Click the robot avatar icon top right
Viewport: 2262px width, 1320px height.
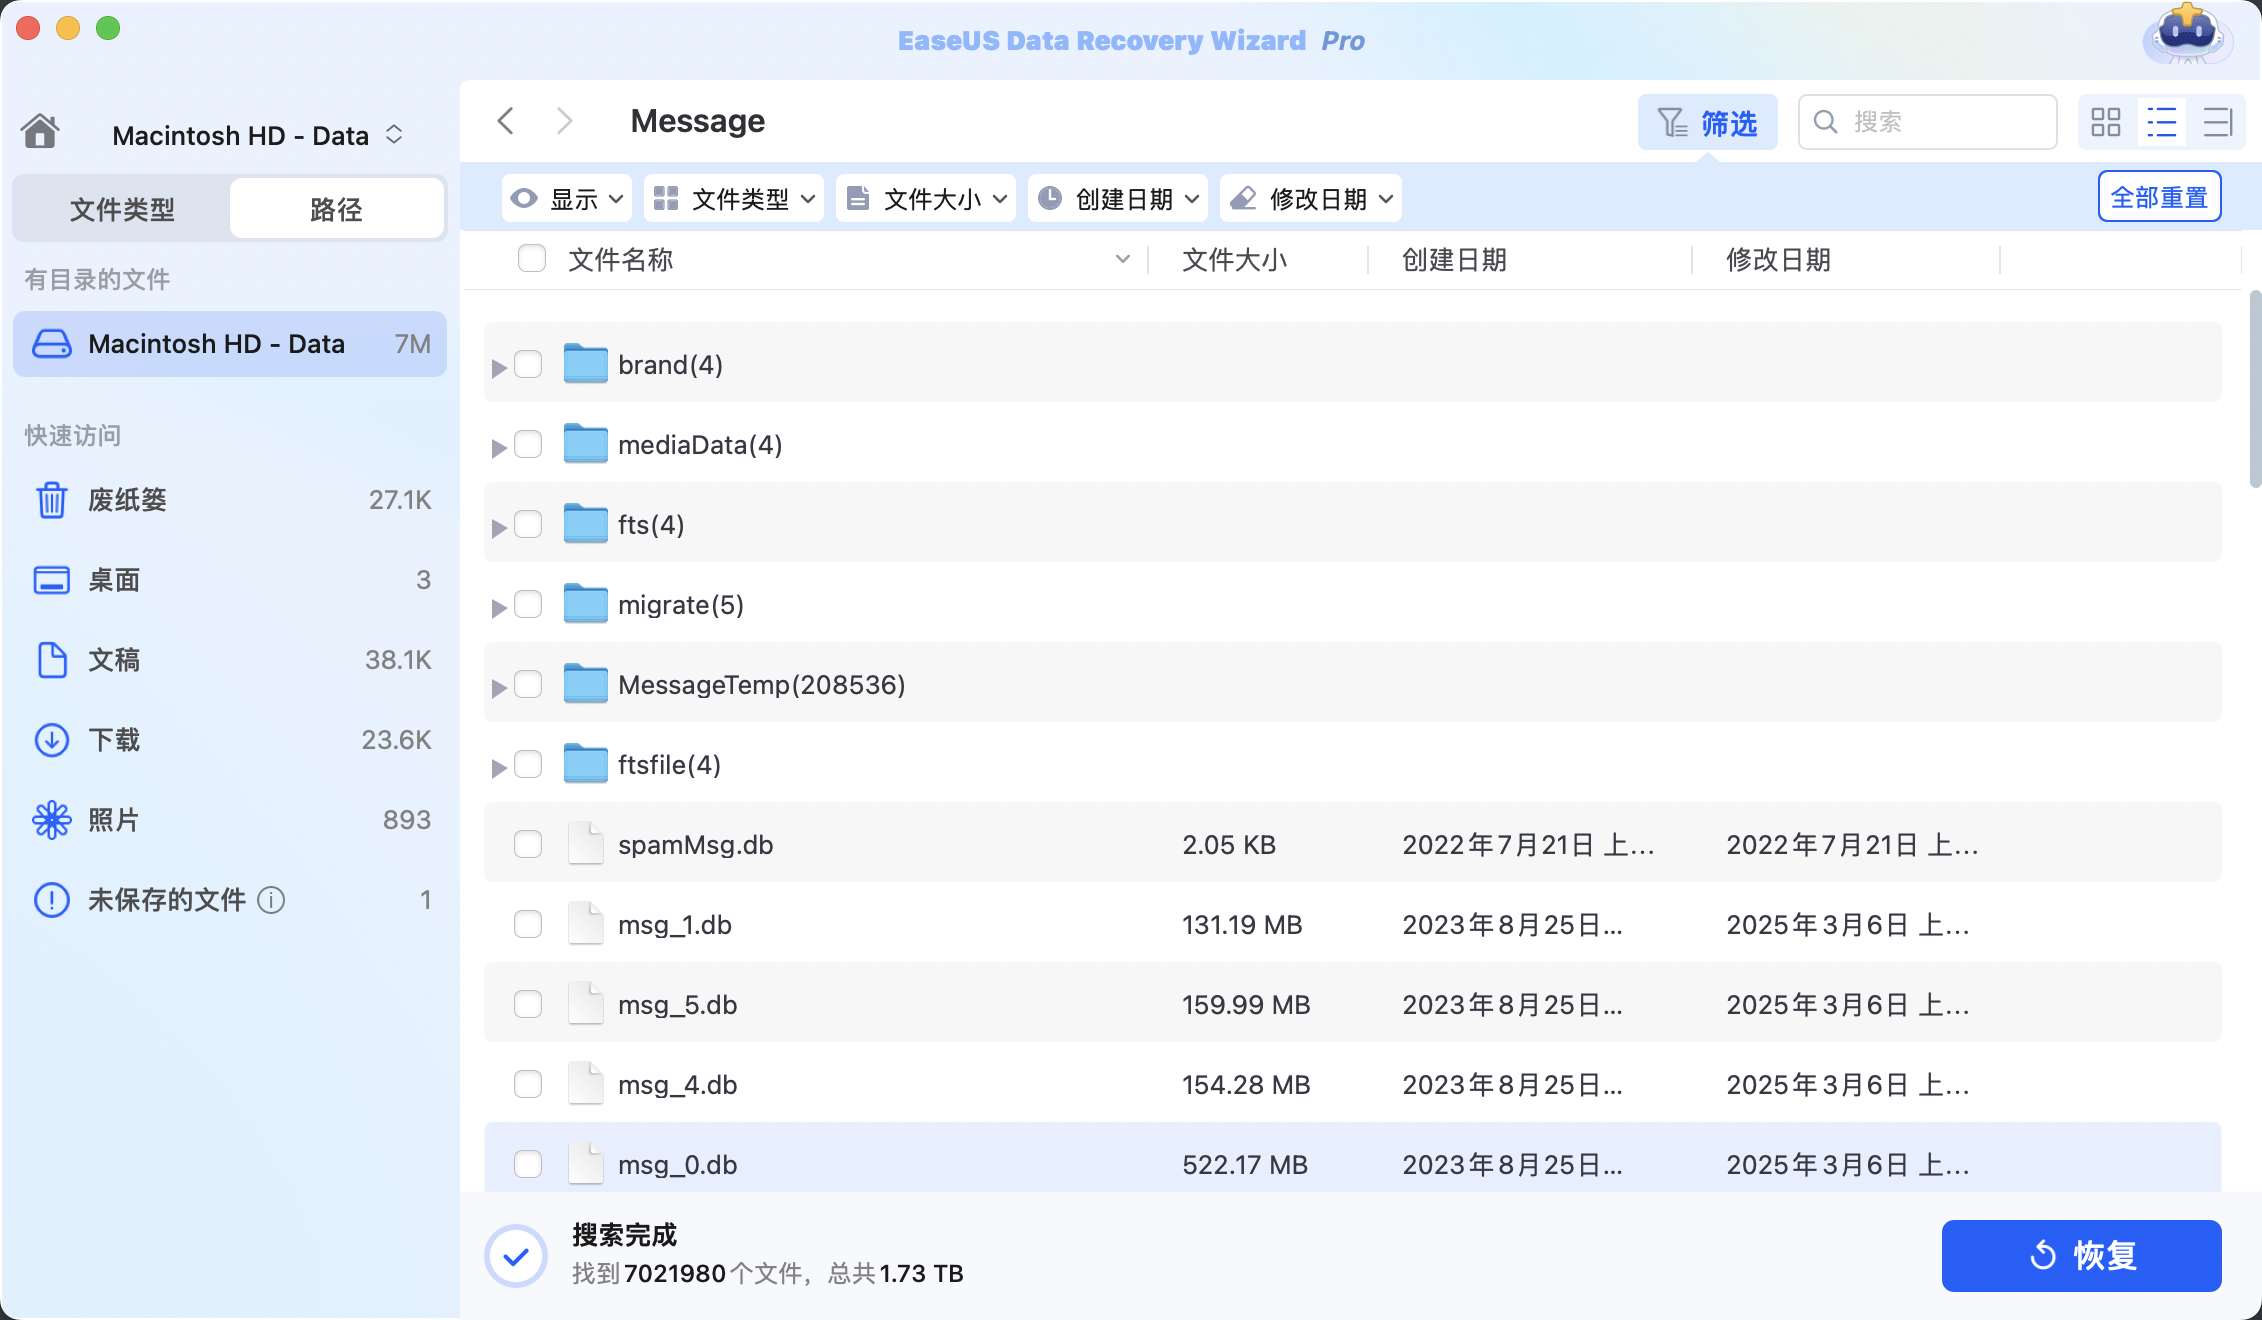coord(2186,36)
